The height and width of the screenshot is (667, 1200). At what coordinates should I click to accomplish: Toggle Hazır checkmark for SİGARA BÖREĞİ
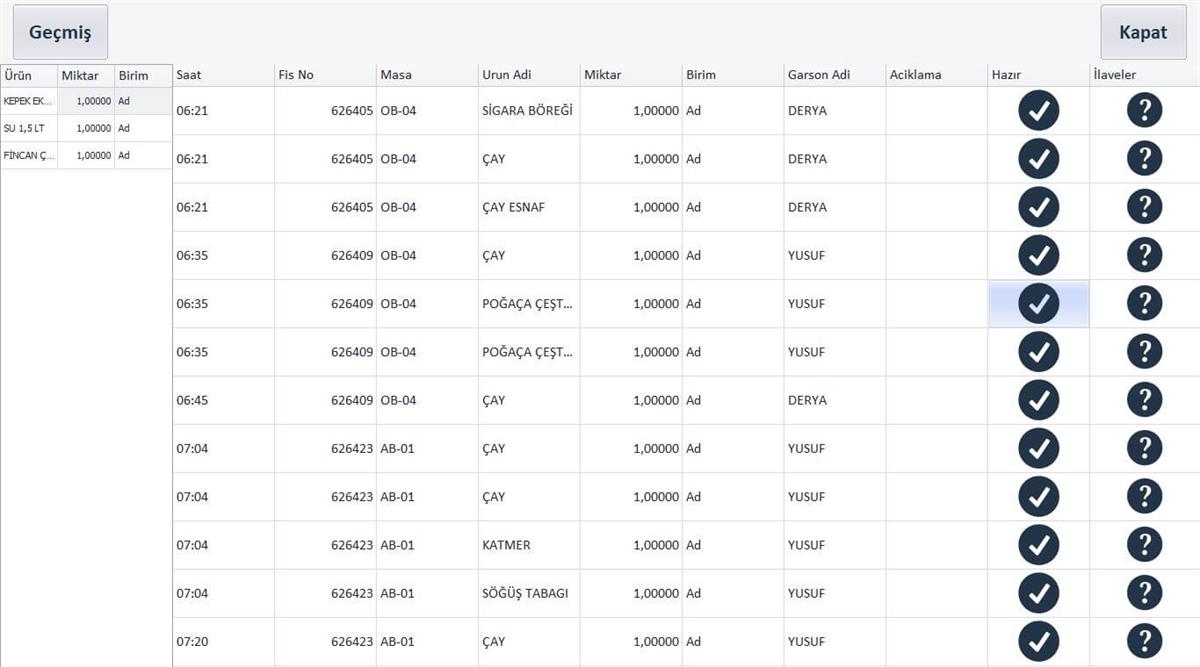1038,110
